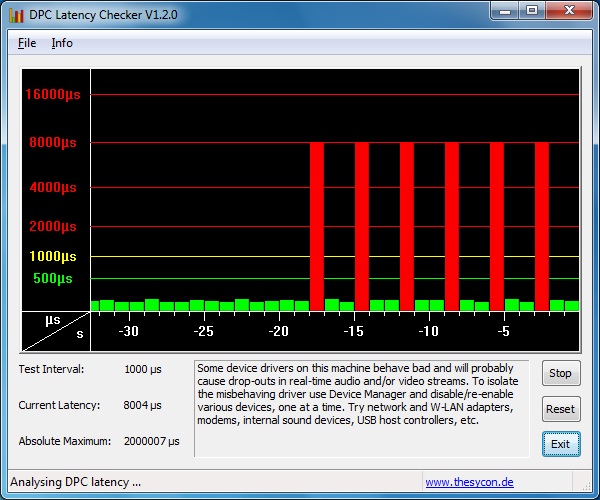Click the green 500µs threshold label
Image resolution: width=600 pixels, height=500 pixels.
click(x=52, y=278)
